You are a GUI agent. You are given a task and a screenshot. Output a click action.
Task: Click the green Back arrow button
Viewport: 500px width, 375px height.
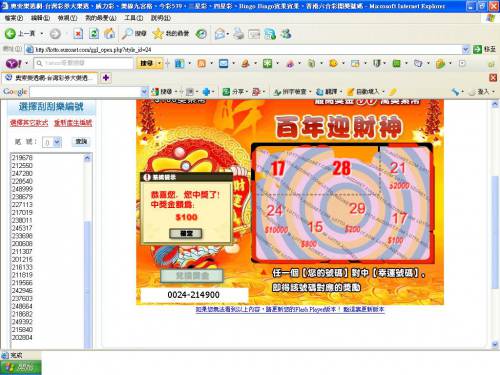(x=10, y=34)
